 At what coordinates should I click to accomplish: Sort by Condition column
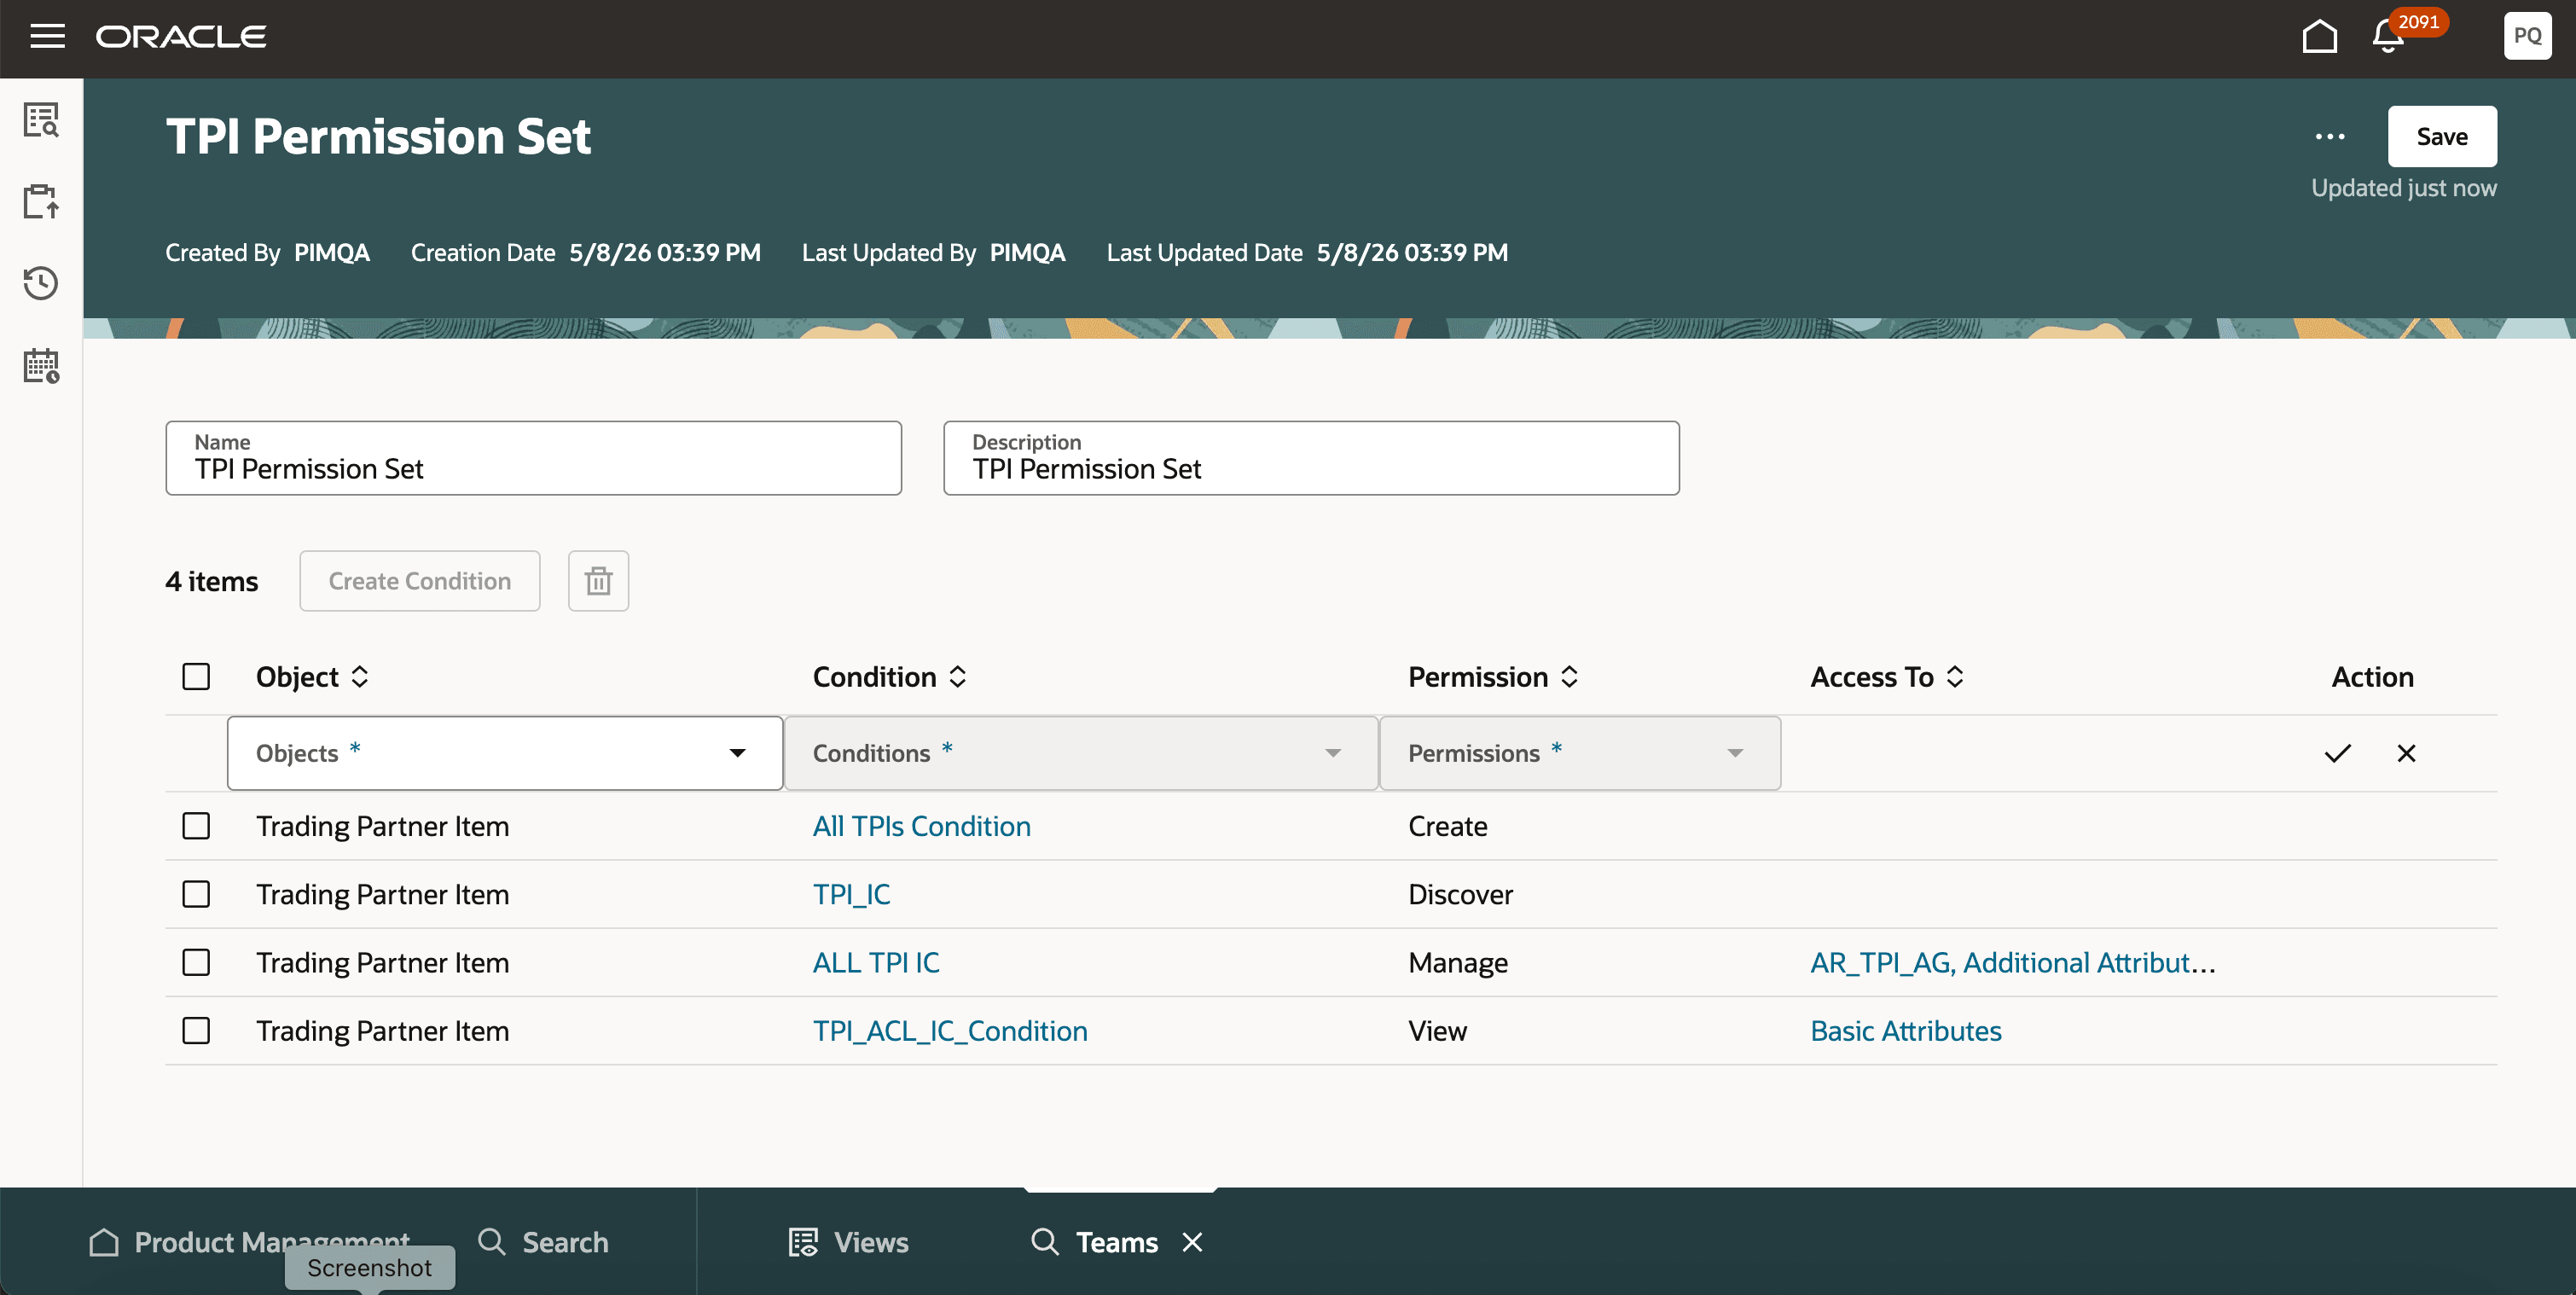pos(957,677)
